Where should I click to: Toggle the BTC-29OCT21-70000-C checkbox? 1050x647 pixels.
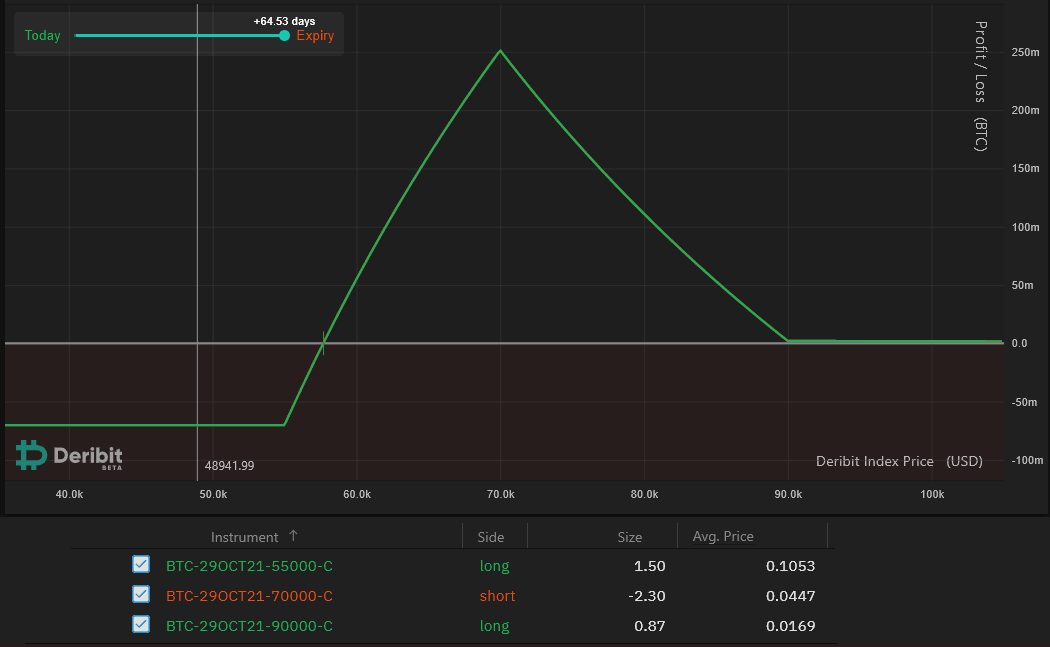click(x=141, y=595)
